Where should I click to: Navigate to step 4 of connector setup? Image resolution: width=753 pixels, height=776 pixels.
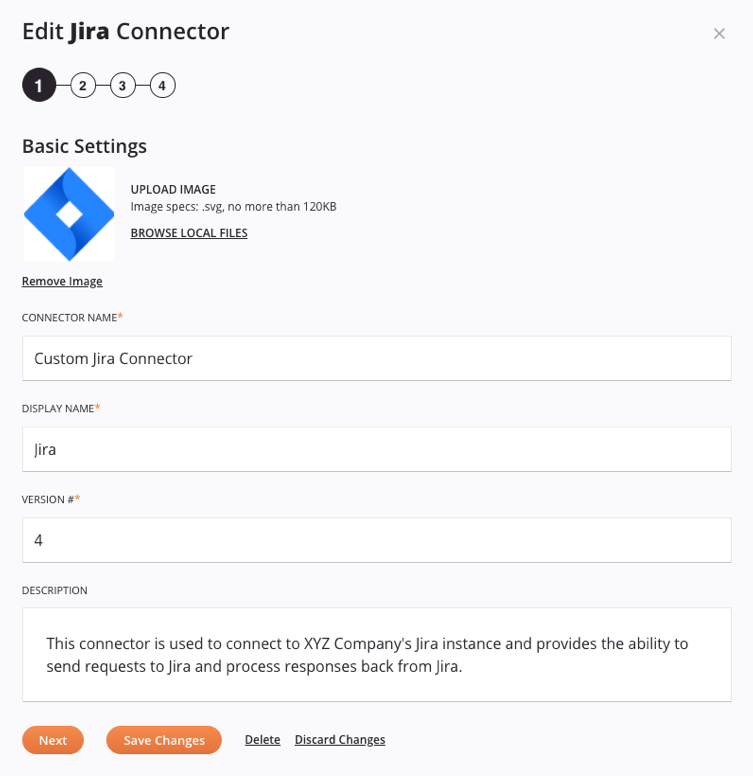(162, 85)
